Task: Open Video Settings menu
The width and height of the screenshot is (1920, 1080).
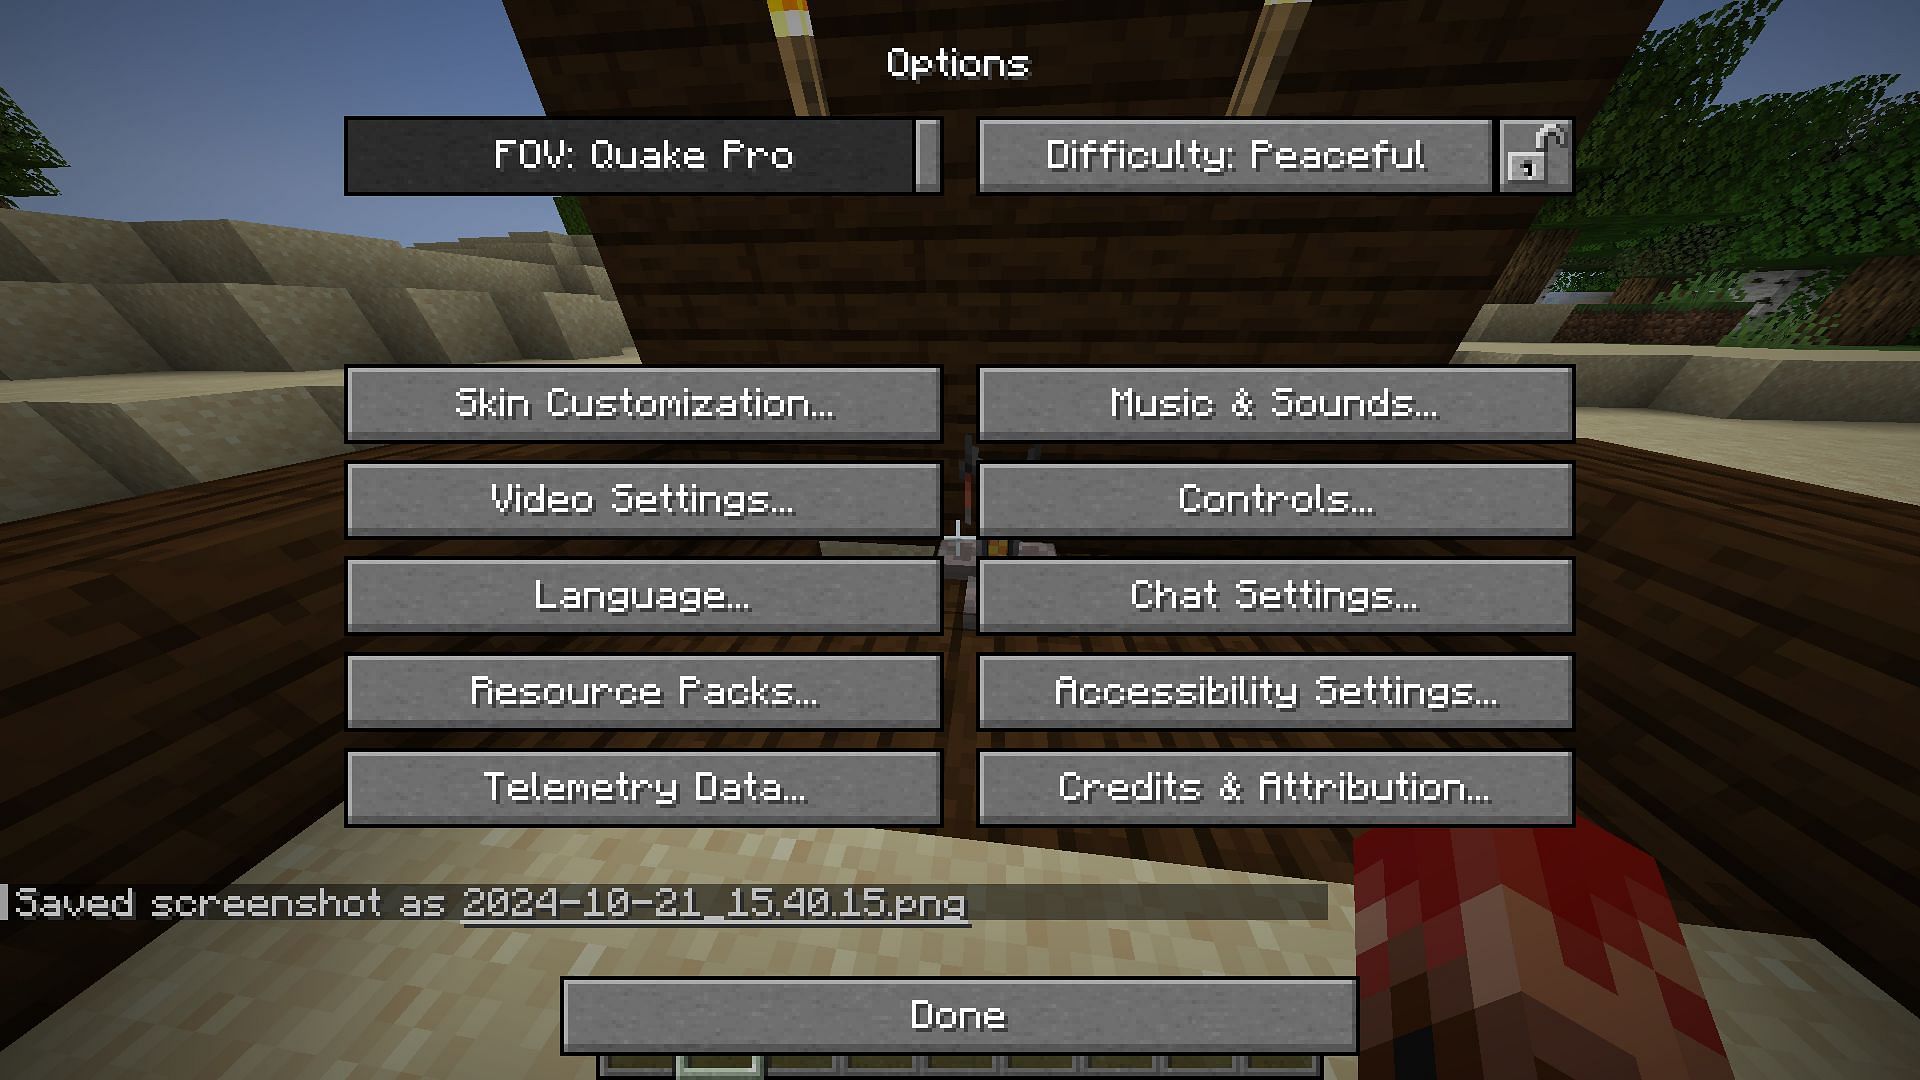Action: [x=644, y=500]
